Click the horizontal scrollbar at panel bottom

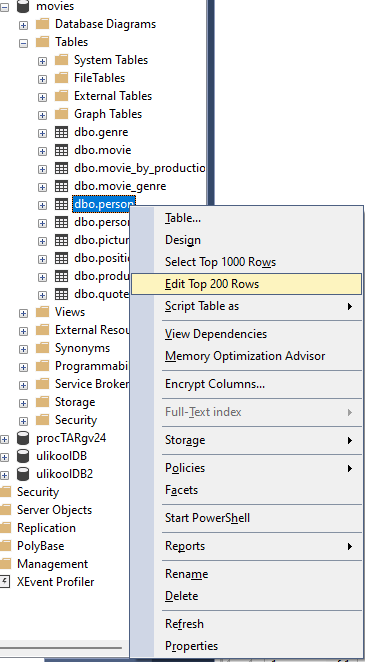pos(61,648)
